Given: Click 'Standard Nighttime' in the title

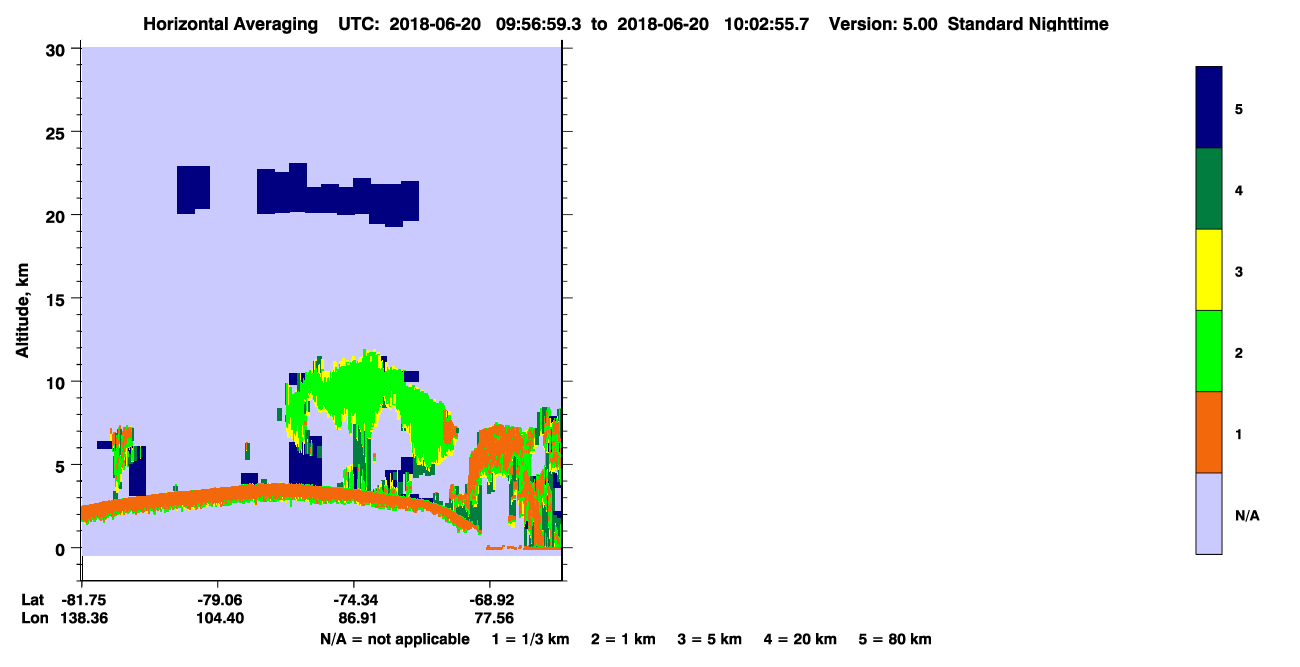Looking at the screenshot, I should [x=1028, y=24].
